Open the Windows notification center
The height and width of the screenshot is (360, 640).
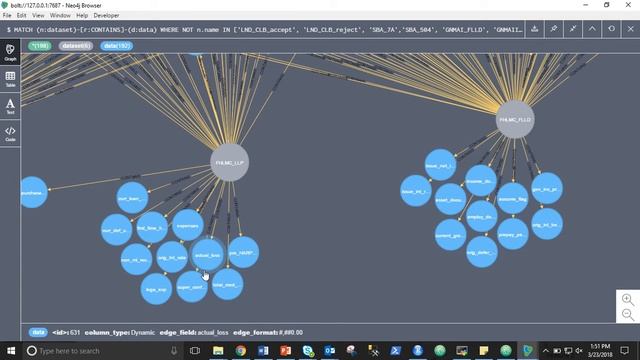(x=624, y=351)
